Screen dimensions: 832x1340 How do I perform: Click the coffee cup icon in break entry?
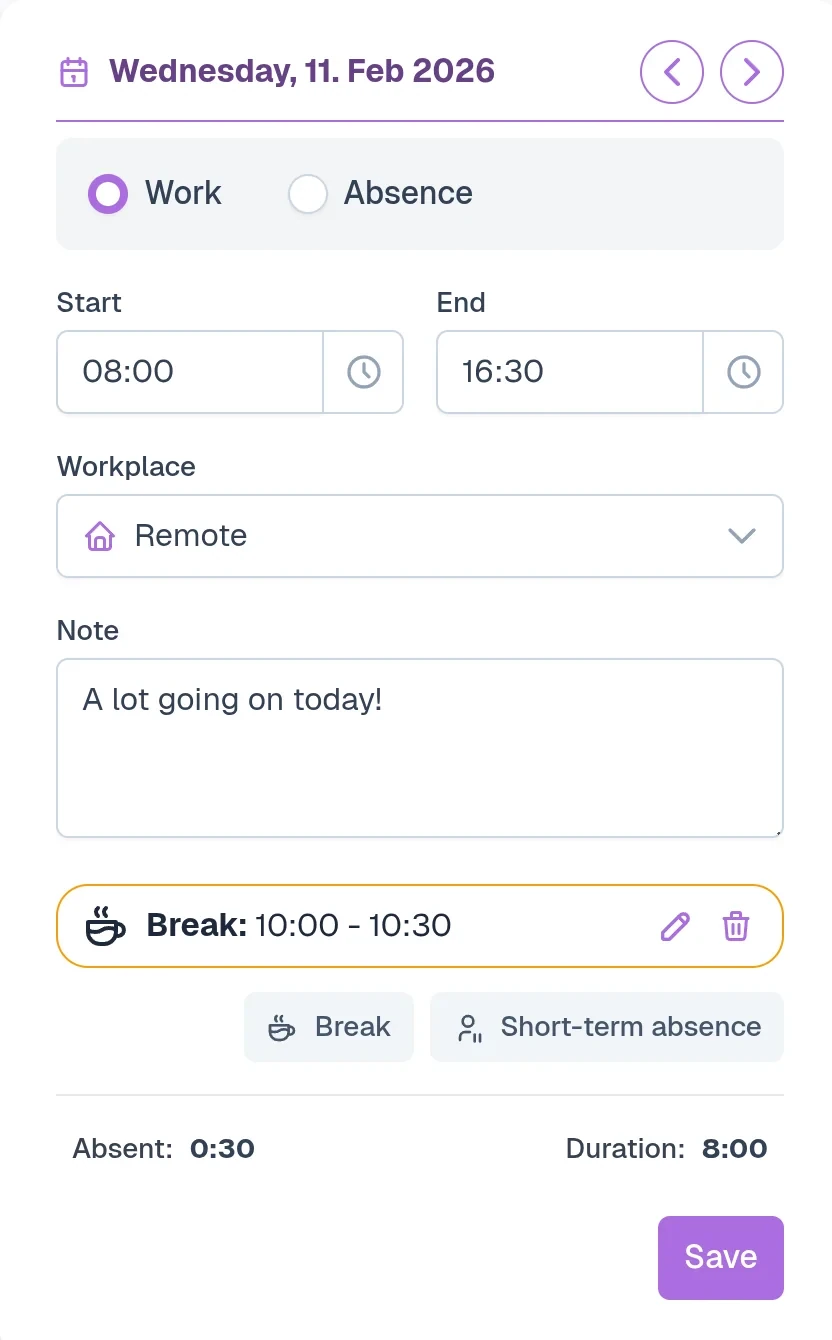click(105, 926)
